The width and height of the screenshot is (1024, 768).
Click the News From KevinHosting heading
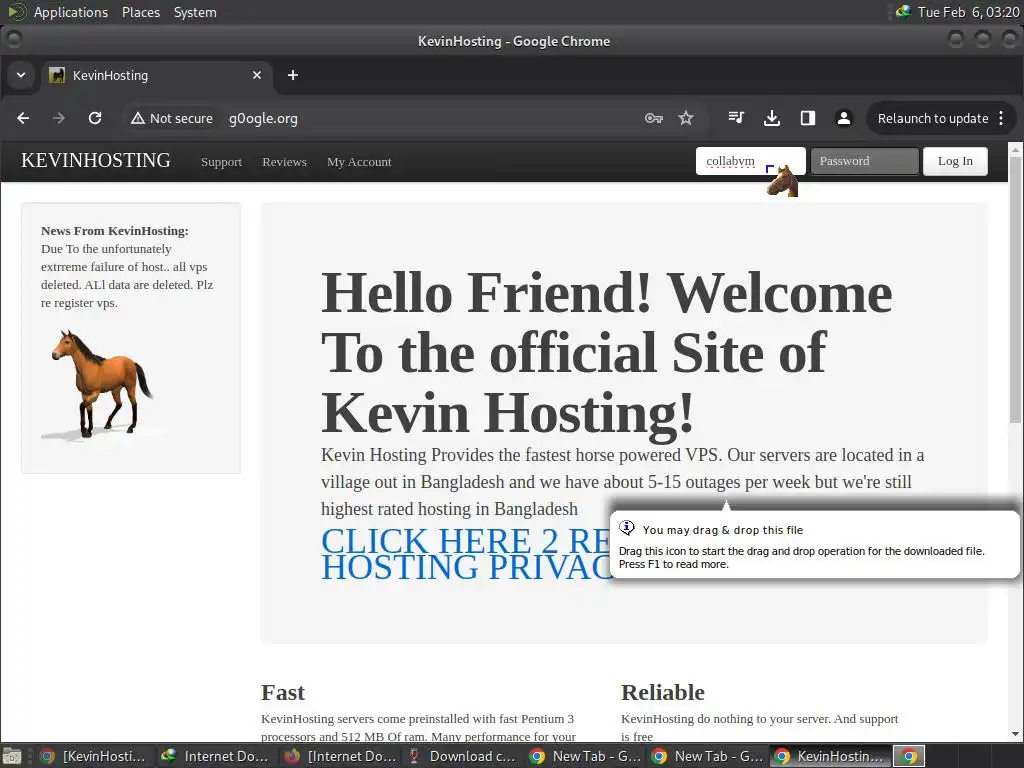114,231
